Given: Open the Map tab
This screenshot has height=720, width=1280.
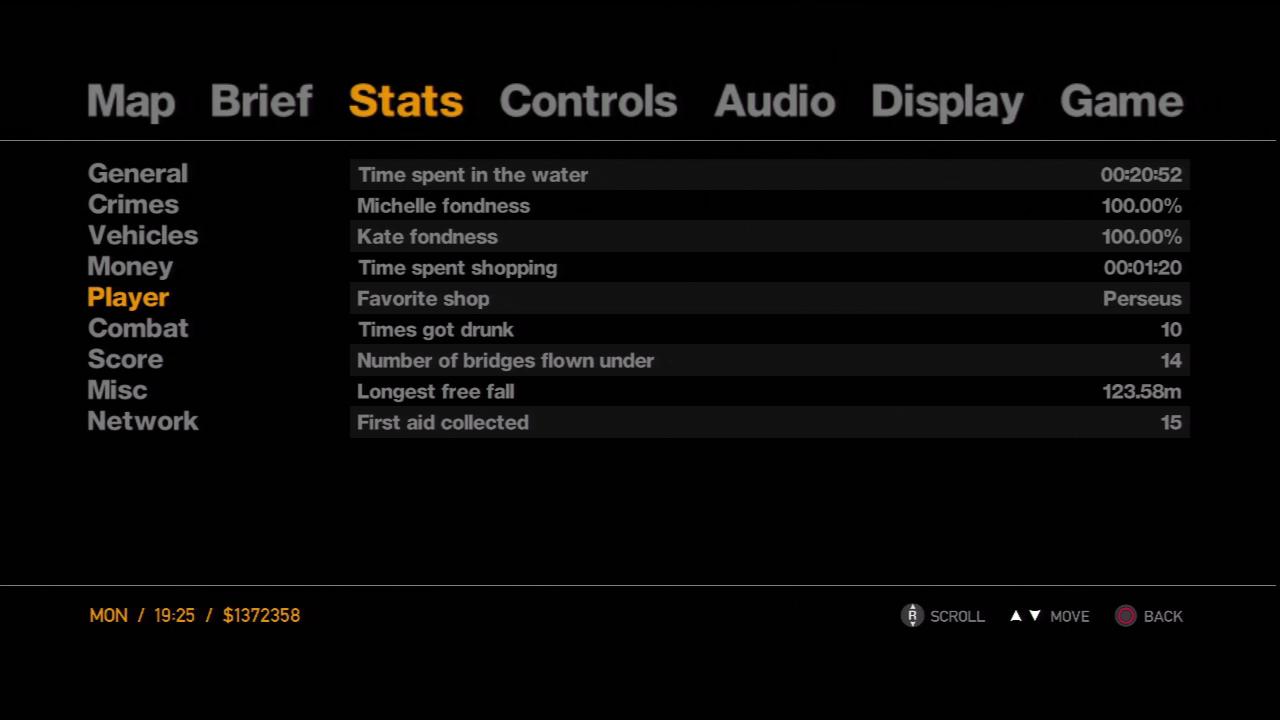Looking at the screenshot, I should click(131, 101).
